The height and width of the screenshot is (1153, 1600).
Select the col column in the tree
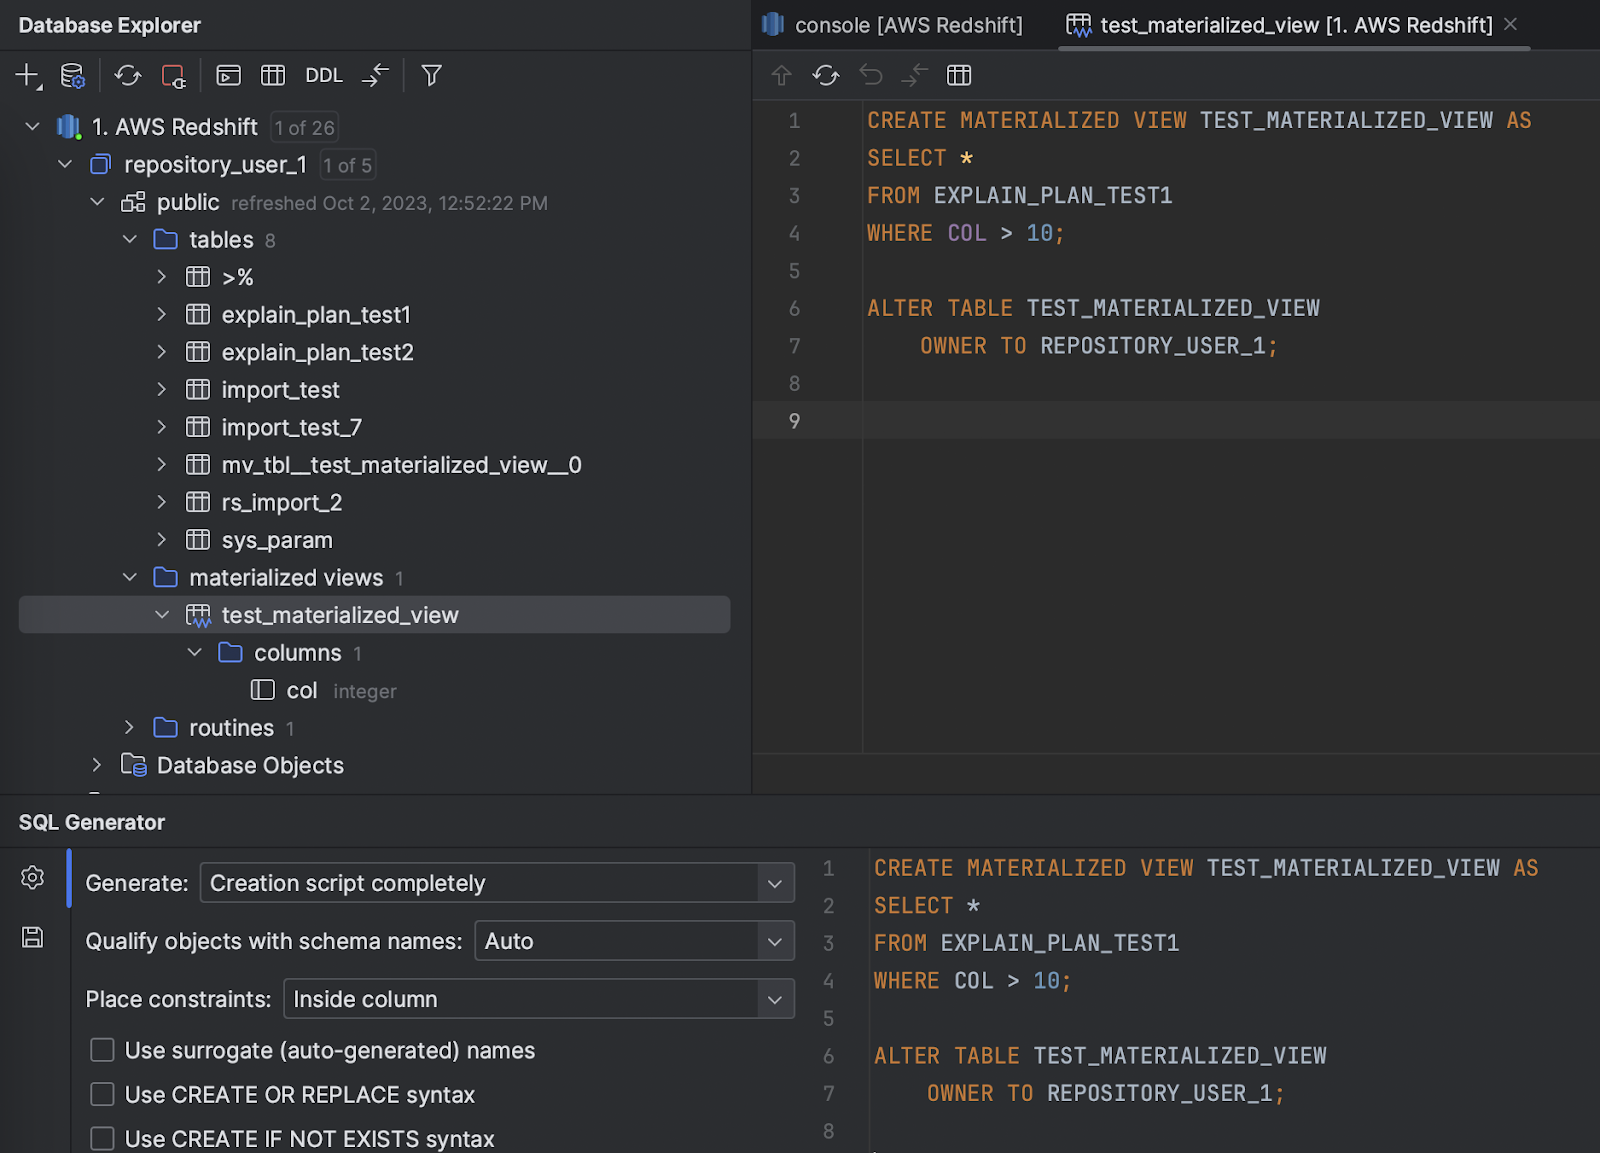[301, 690]
